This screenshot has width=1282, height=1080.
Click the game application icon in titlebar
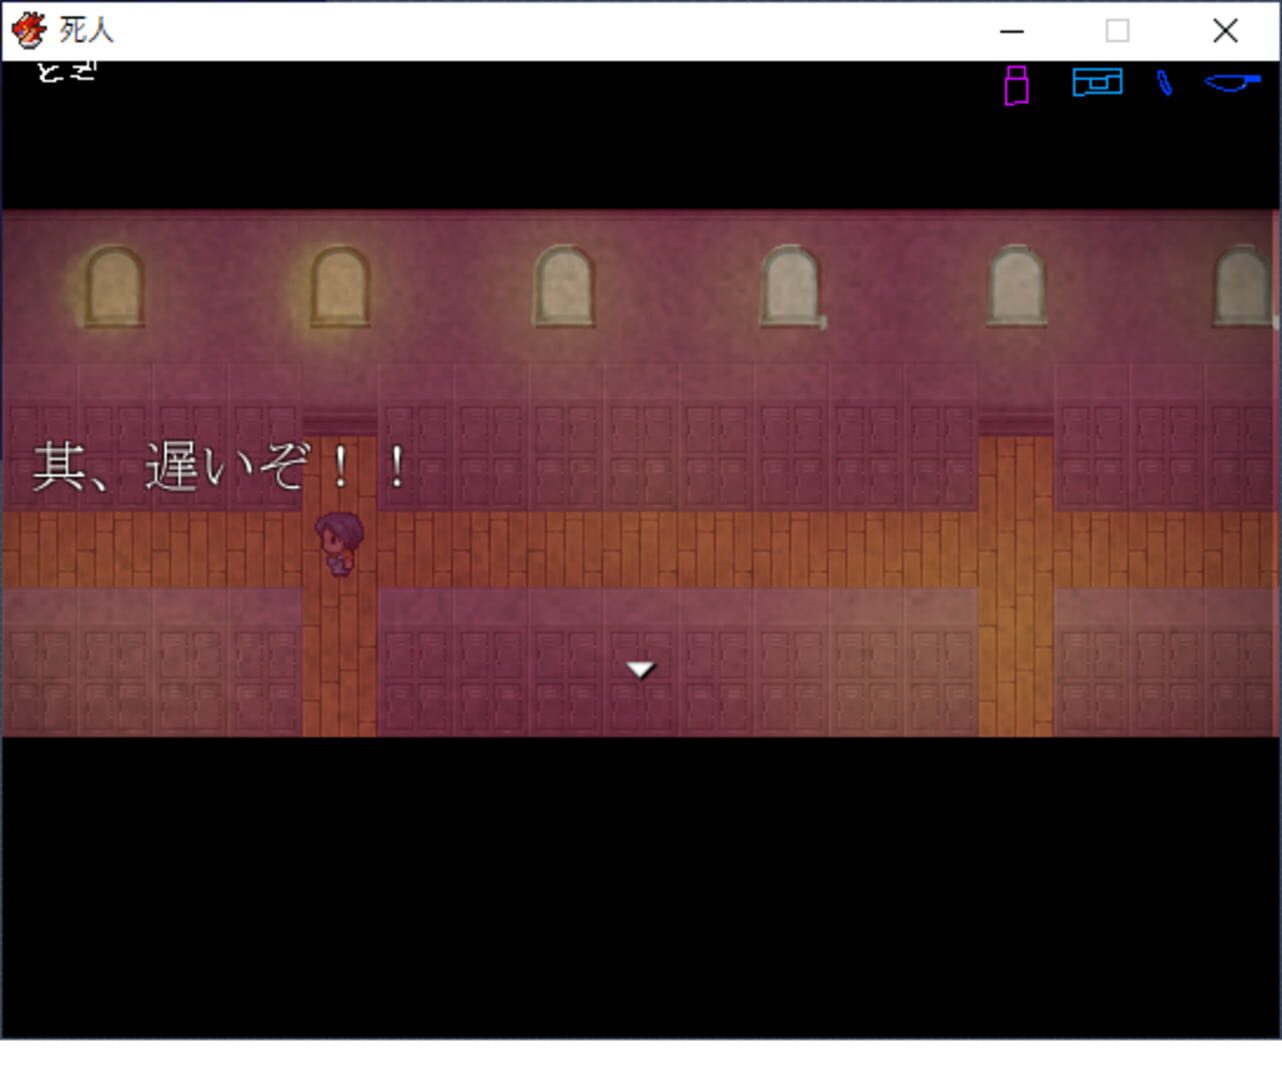(30, 30)
